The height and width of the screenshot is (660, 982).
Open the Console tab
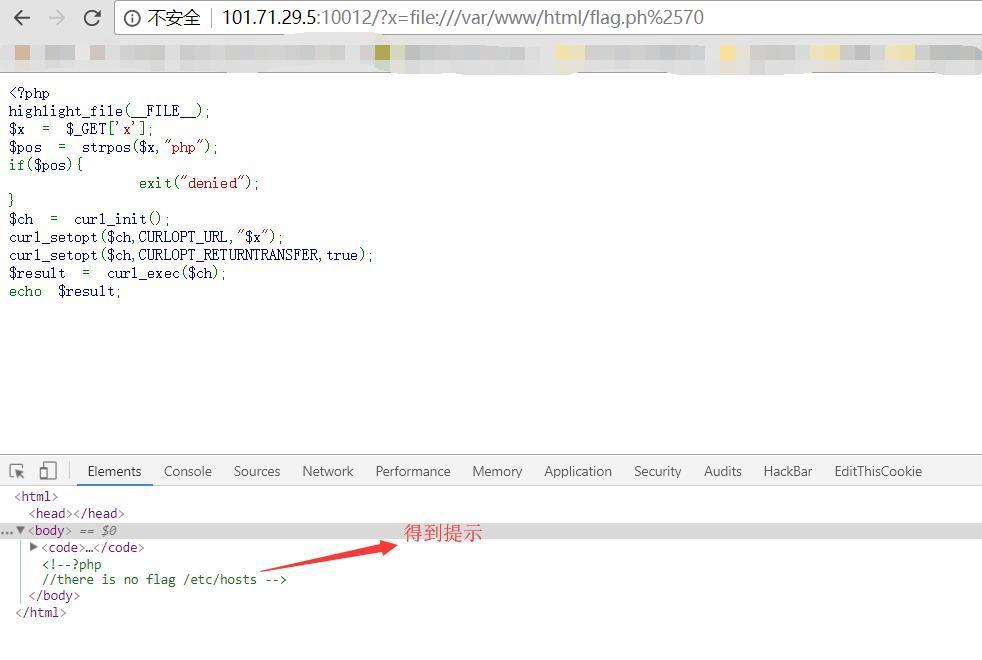pyautogui.click(x=188, y=471)
